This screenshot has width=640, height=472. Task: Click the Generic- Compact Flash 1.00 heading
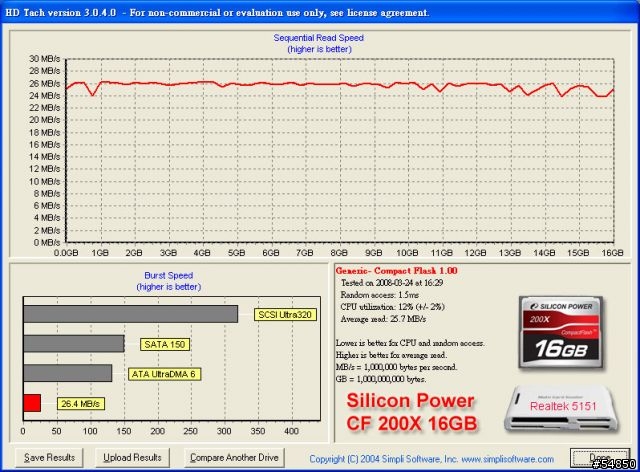(396, 271)
